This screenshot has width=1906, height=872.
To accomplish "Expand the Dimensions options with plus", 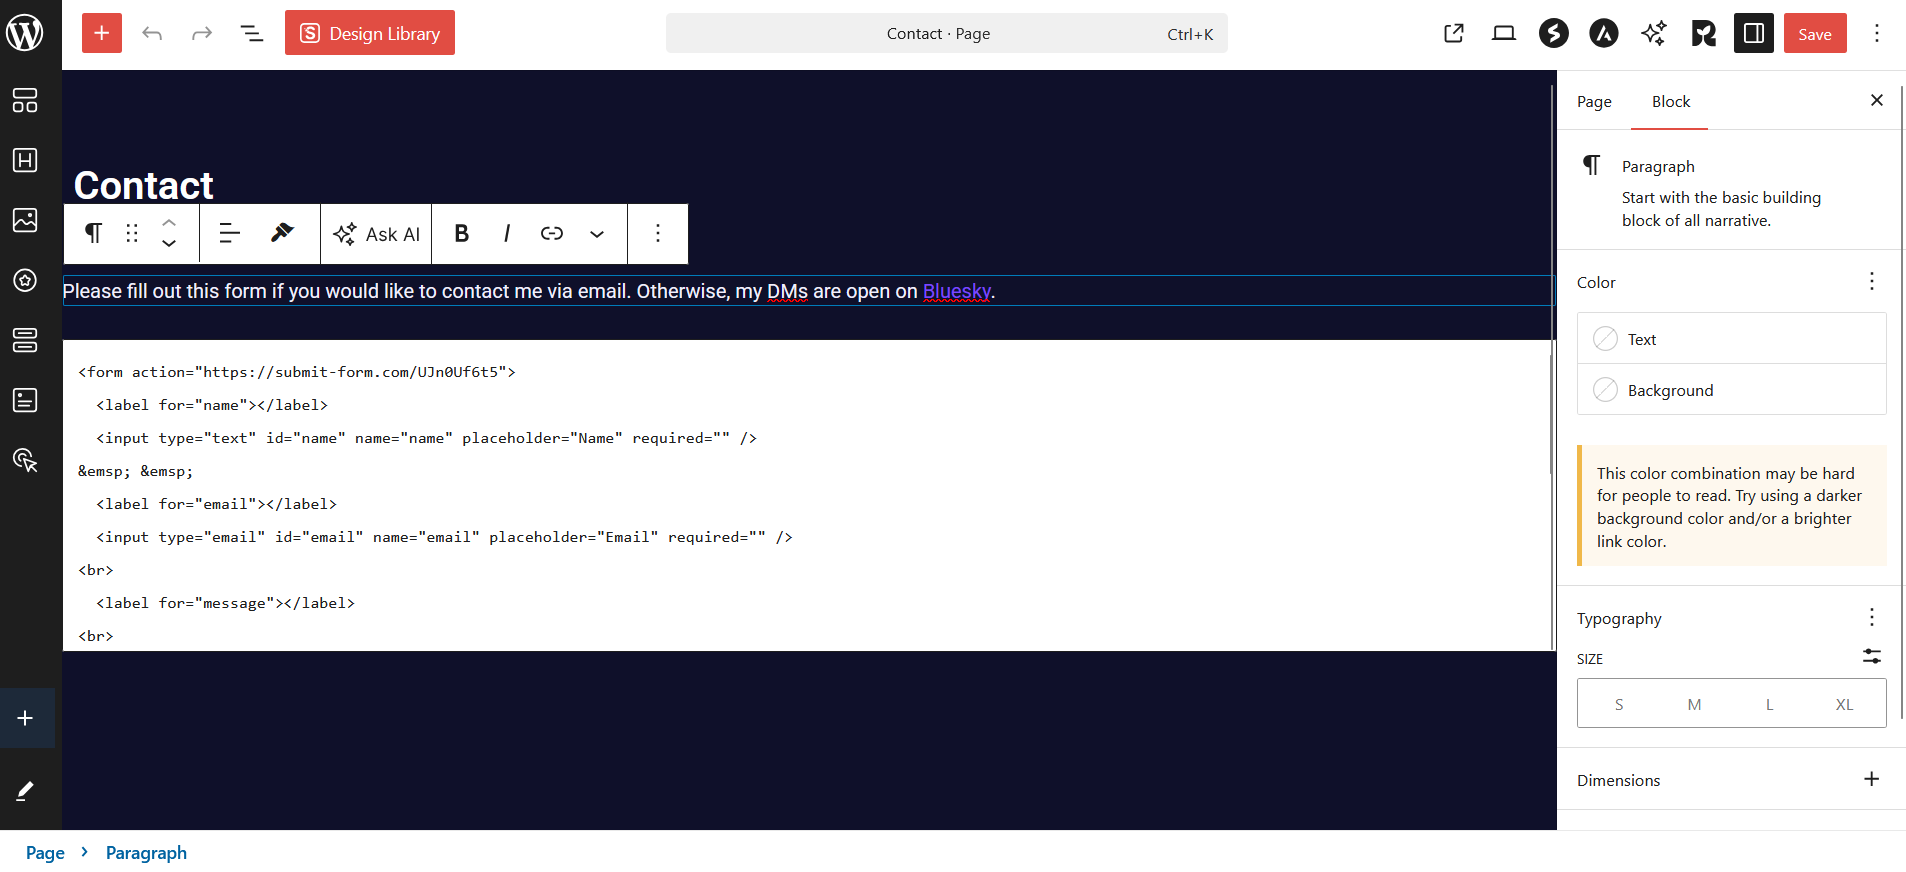I will pos(1871,779).
